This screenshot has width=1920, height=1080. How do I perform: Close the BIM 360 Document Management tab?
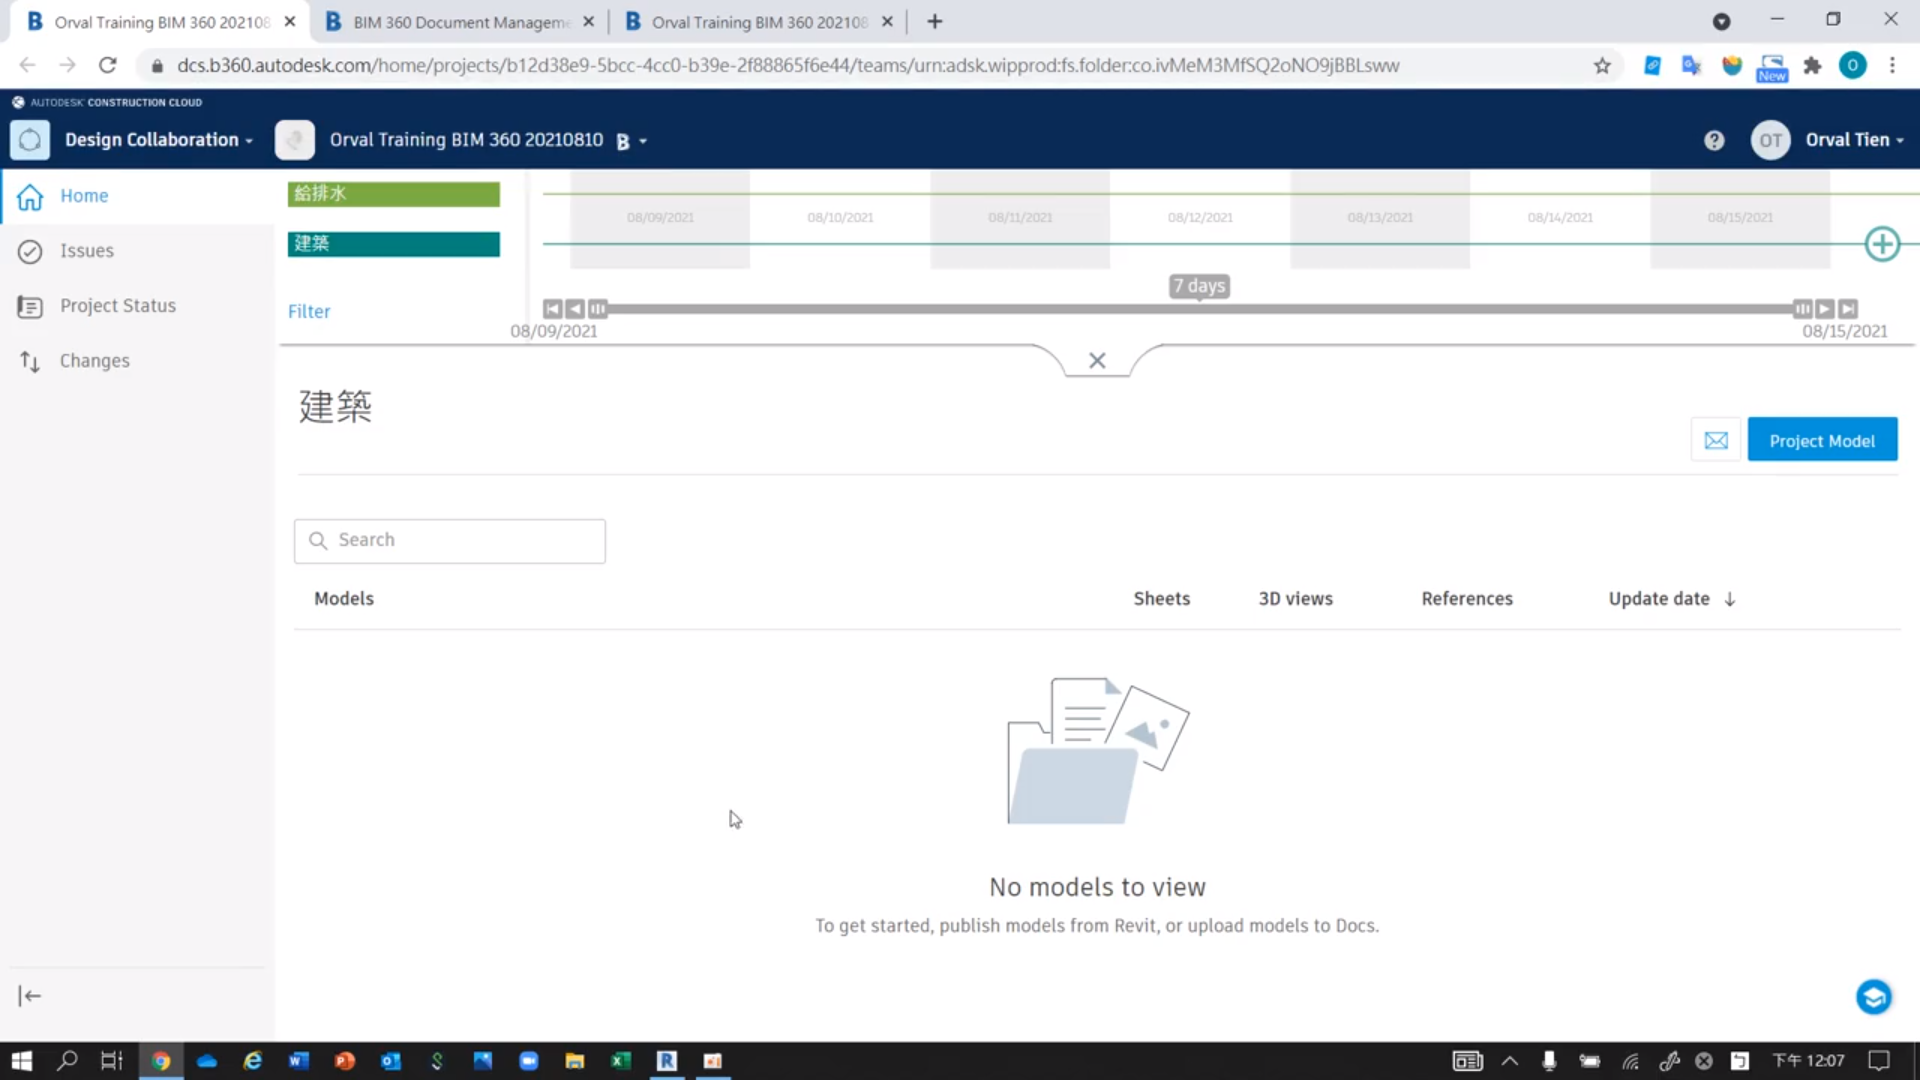click(588, 22)
